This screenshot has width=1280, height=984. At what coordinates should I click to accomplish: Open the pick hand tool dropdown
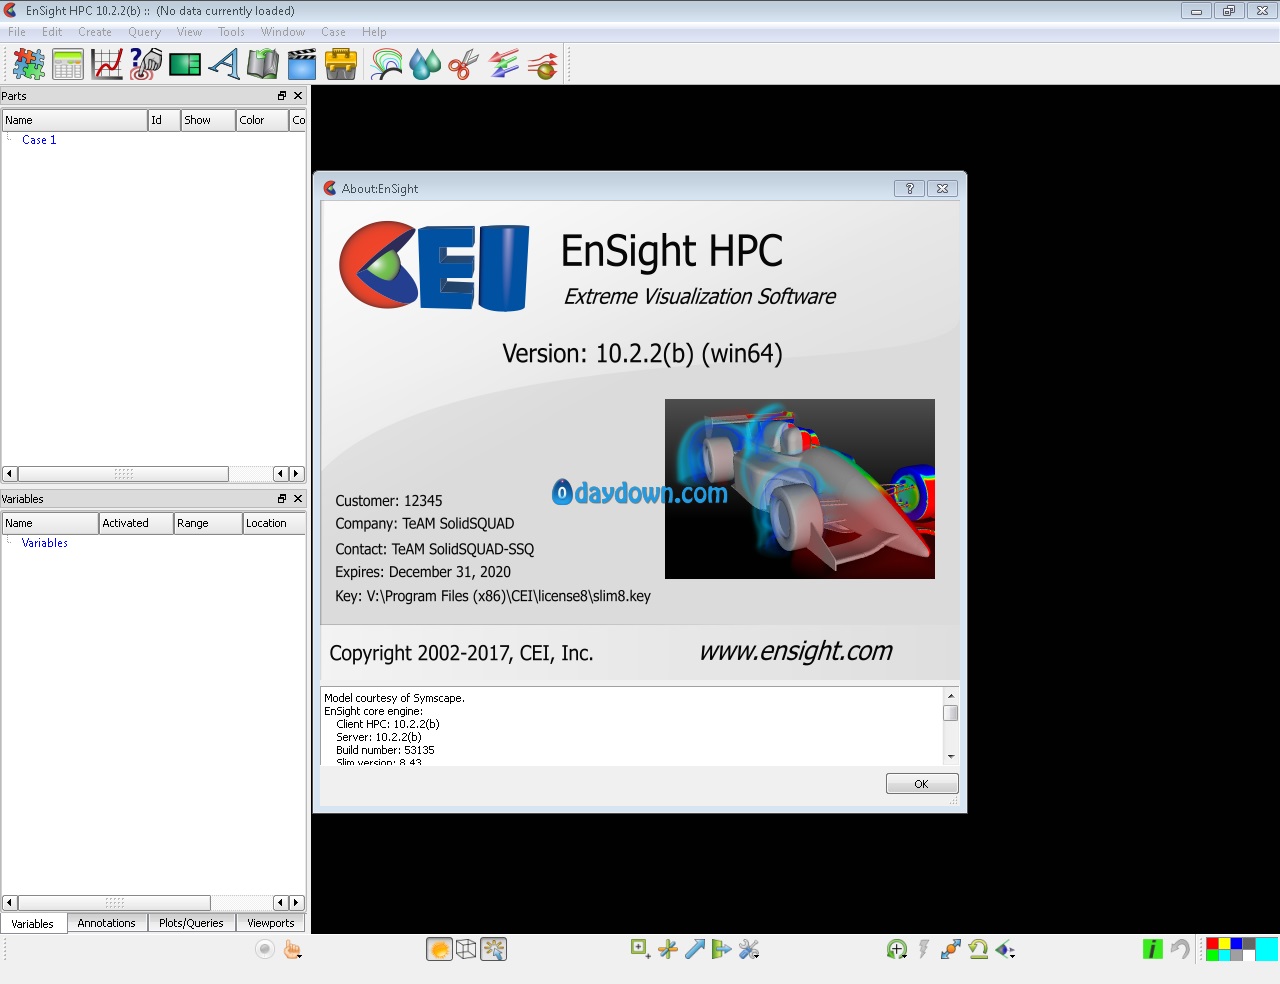pos(293,949)
